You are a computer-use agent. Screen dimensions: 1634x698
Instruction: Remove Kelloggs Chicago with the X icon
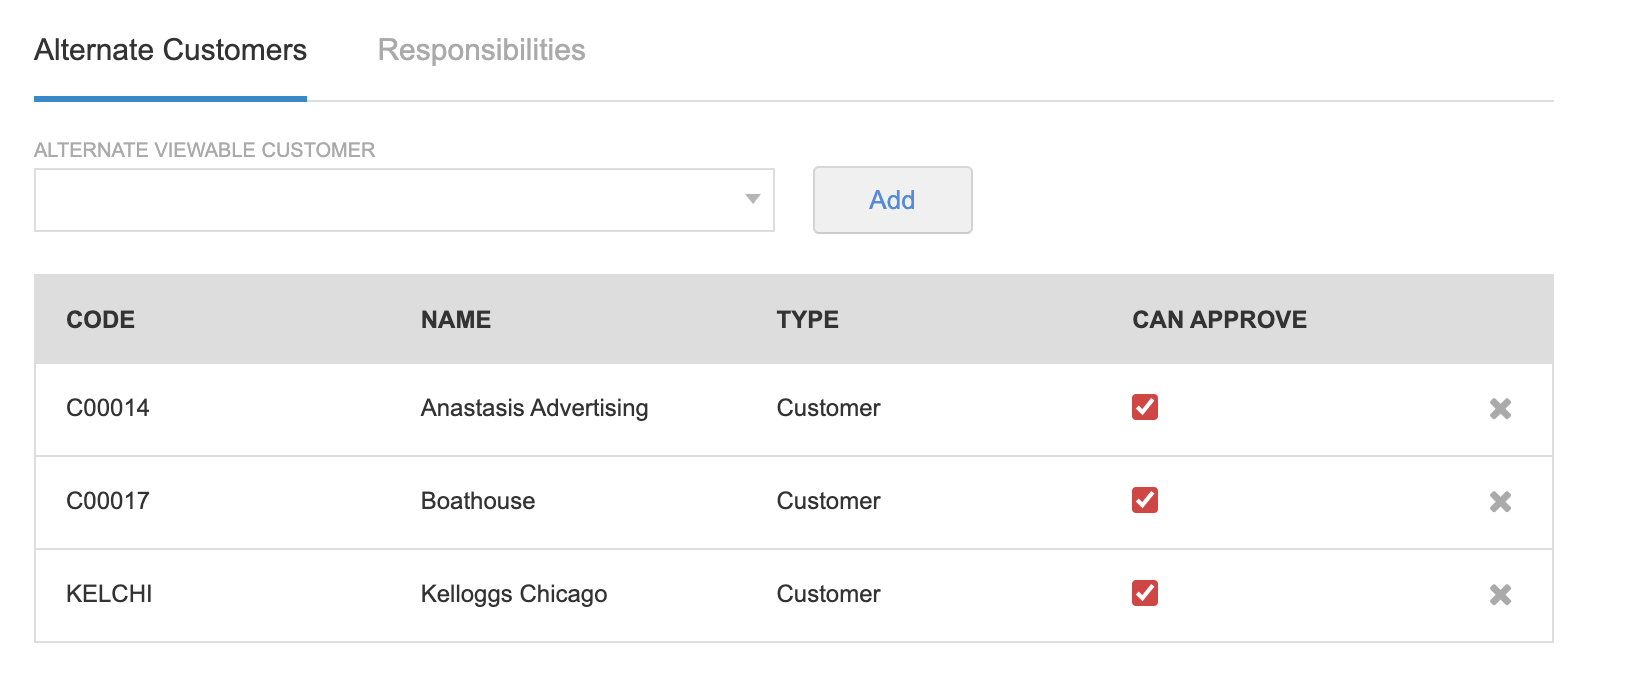(x=1500, y=594)
